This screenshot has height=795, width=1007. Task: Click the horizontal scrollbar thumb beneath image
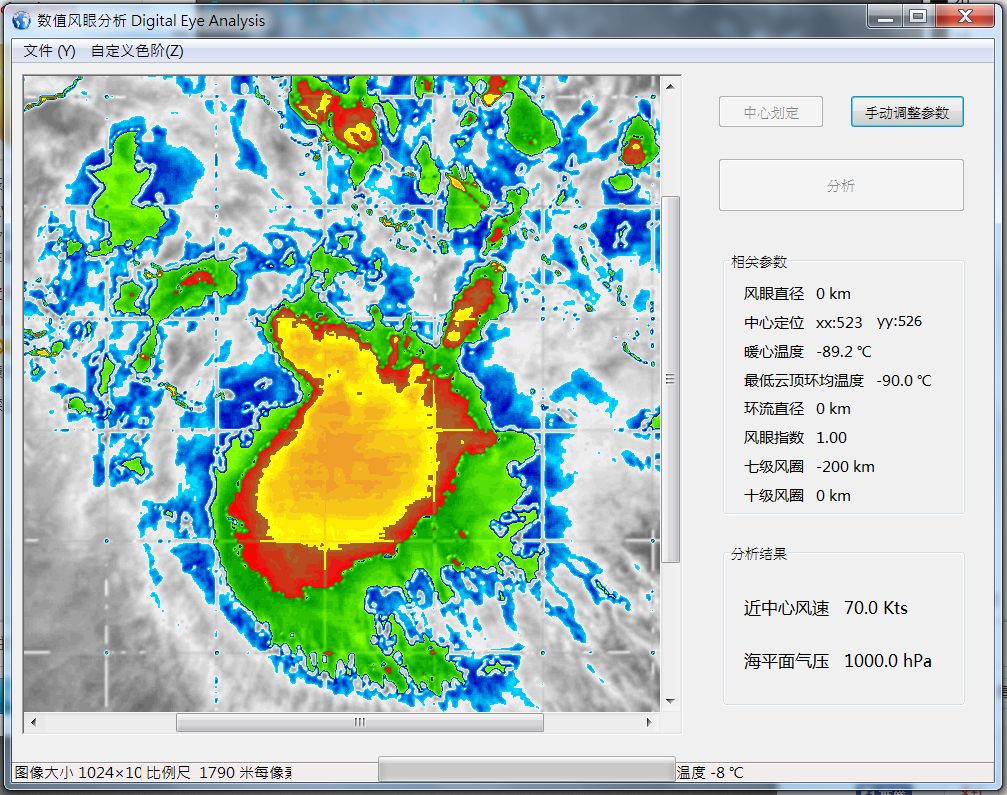(x=360, y=722)
